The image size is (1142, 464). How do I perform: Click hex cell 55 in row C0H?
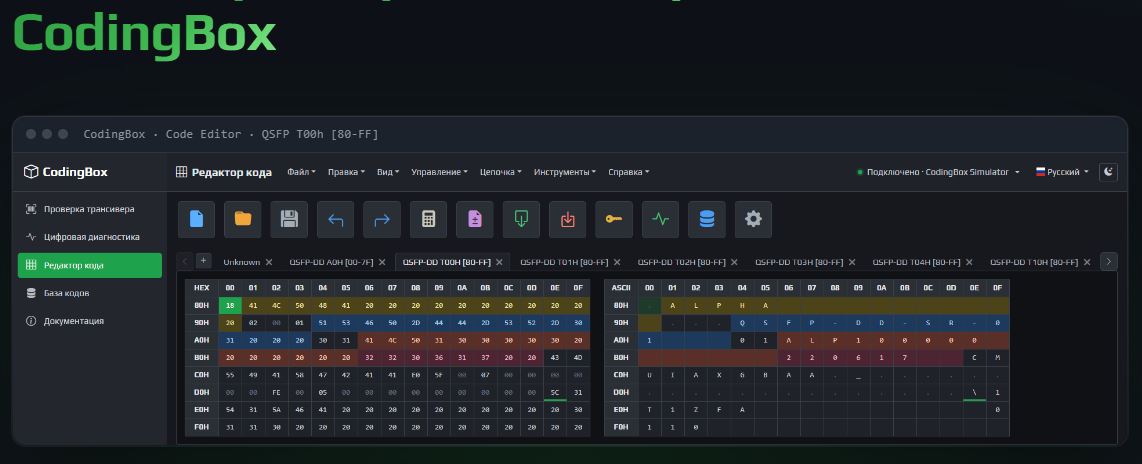click(x=229, y=375)
